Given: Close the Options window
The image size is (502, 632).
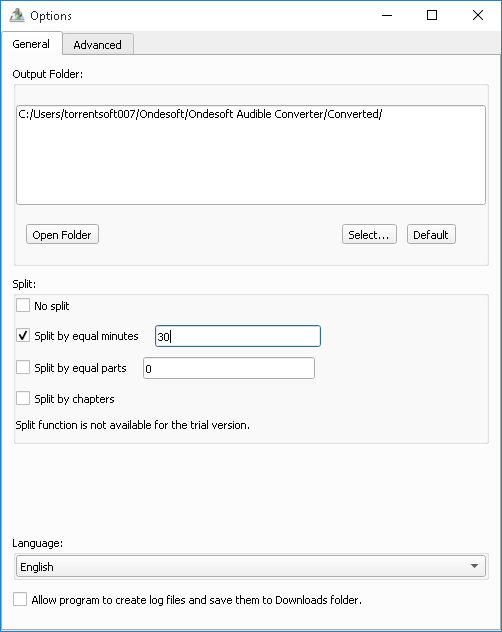Looking at the screenshot, I should [x=478, y=15].
